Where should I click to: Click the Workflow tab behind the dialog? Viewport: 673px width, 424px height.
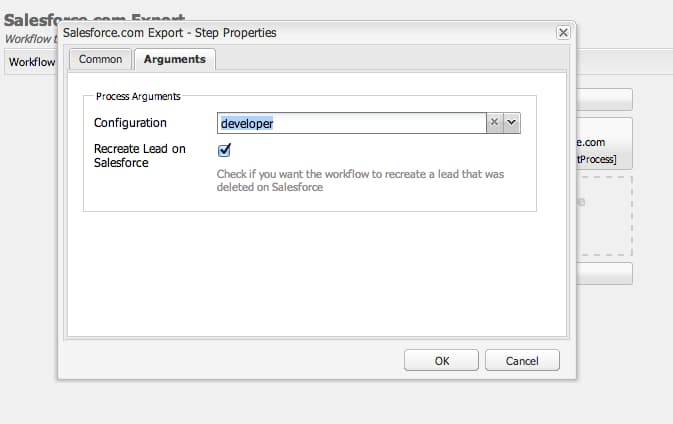click(31, 62)
